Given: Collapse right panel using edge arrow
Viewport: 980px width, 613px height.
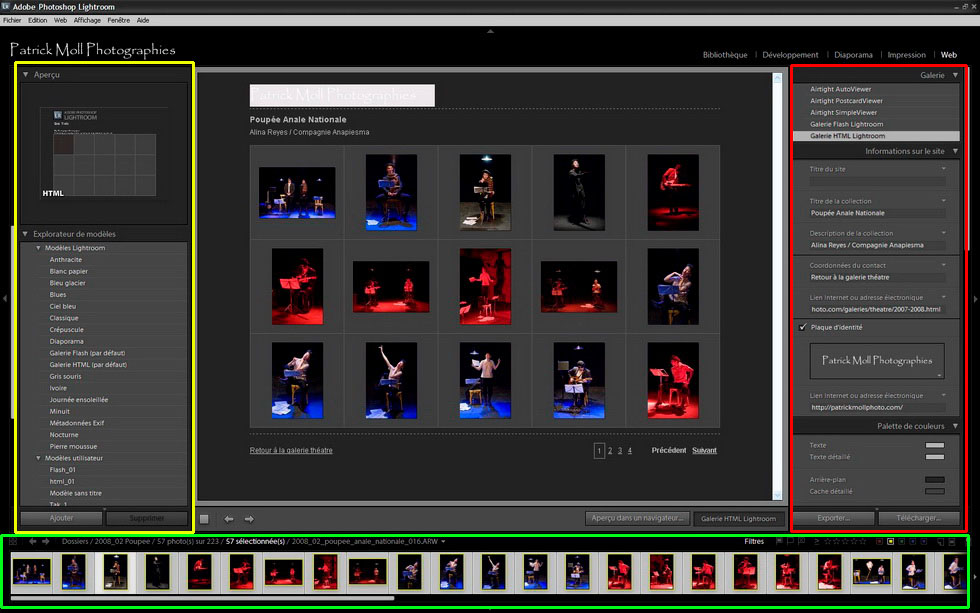Looking at the screenshot, I should 975,298.
